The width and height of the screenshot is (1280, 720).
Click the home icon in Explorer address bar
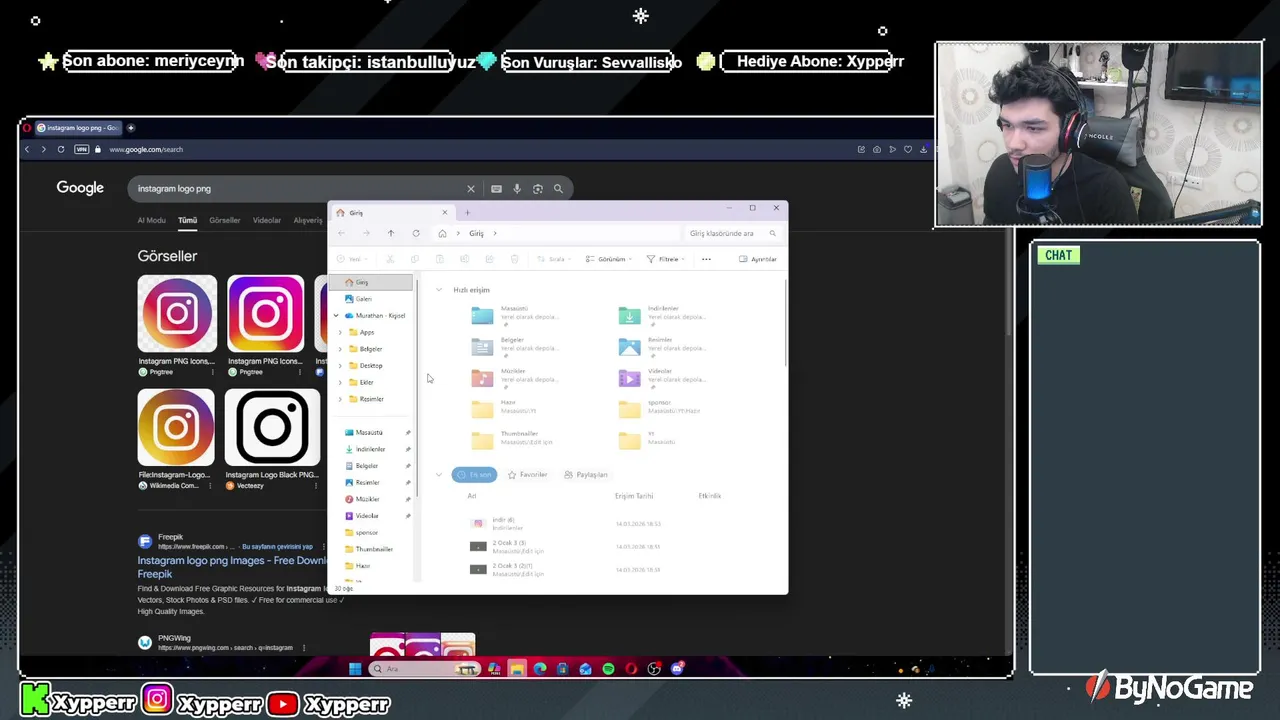pyautogui.click(x=442, y=233)
